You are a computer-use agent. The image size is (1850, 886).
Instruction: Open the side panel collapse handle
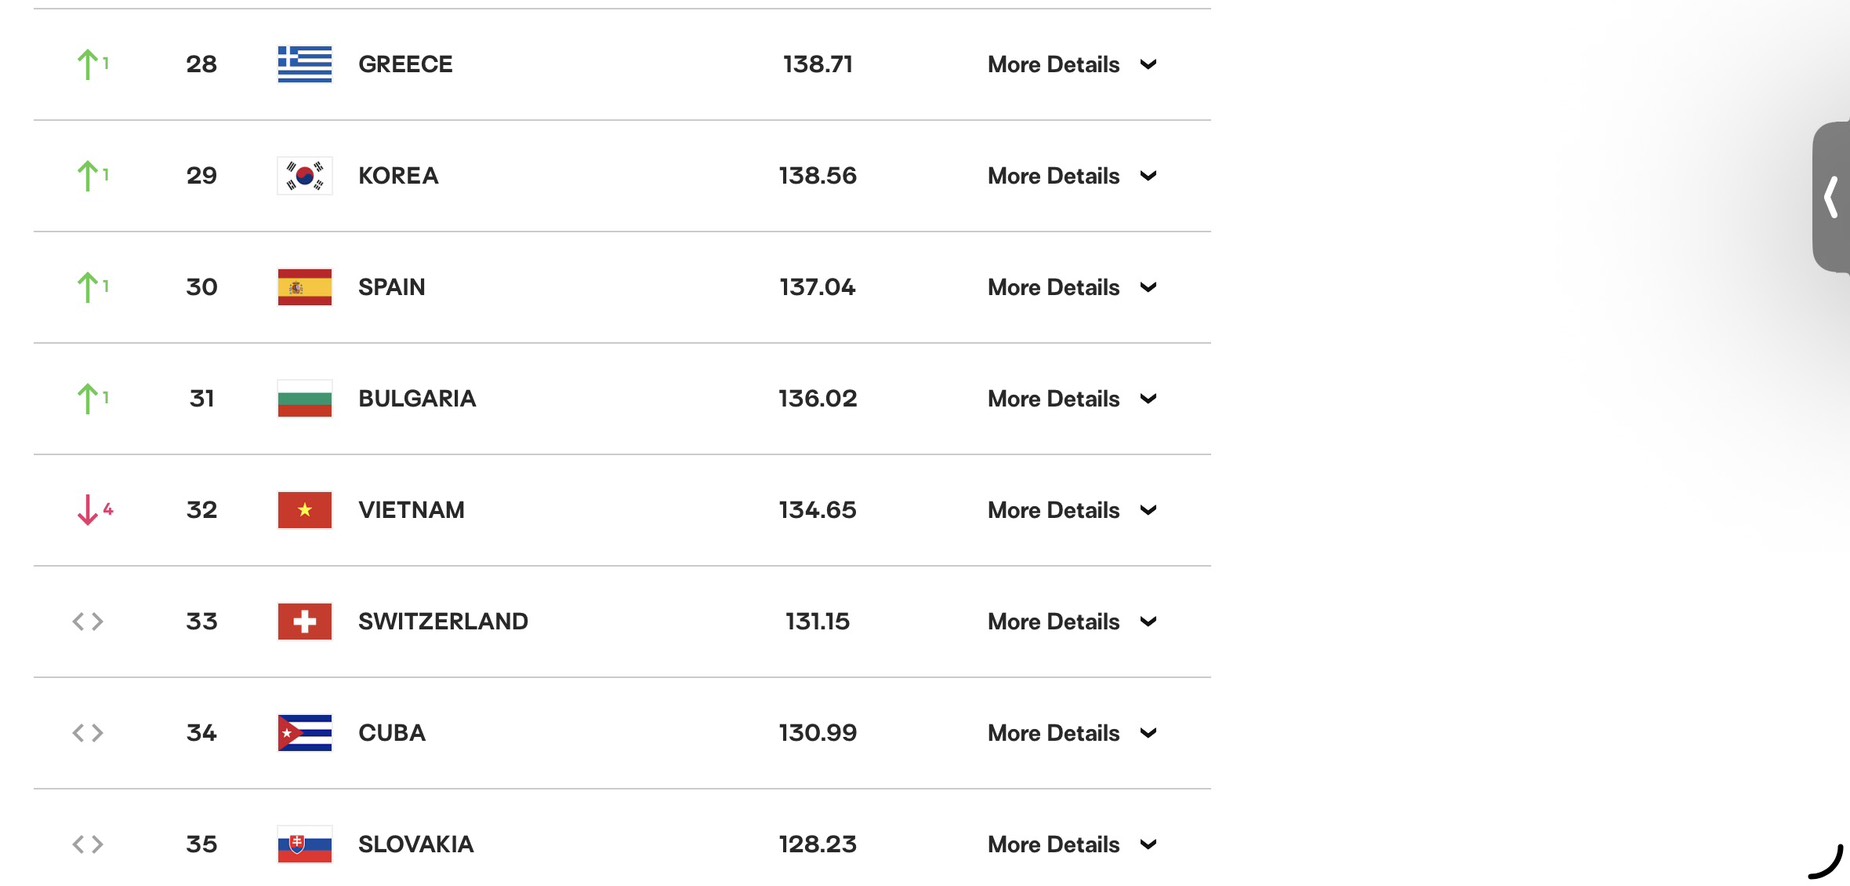[1831, 197]
